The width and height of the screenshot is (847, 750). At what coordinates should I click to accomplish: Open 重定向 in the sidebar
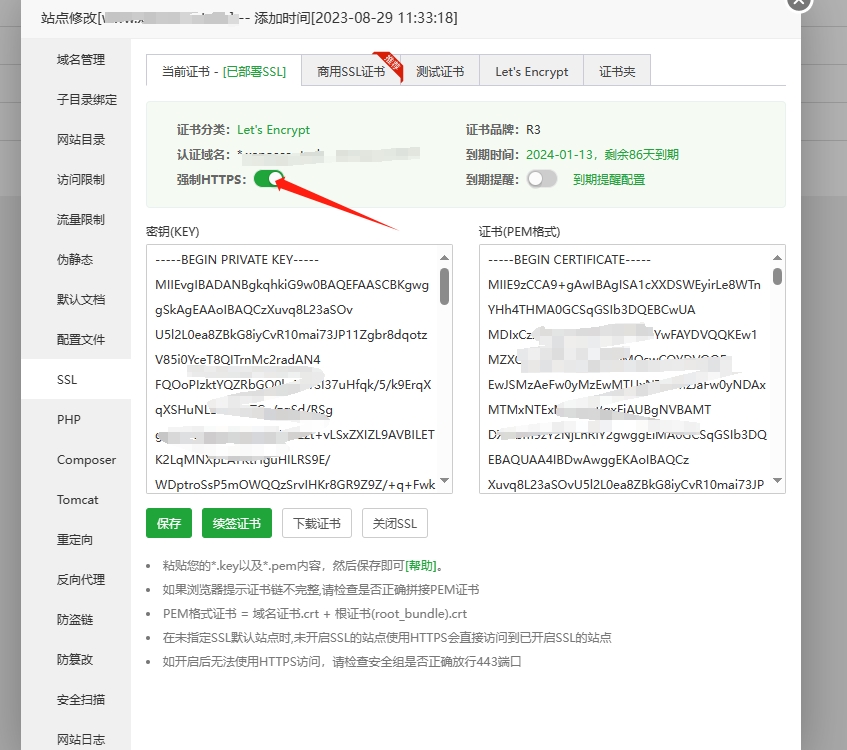pyautogui.click(x=75, y=539)
